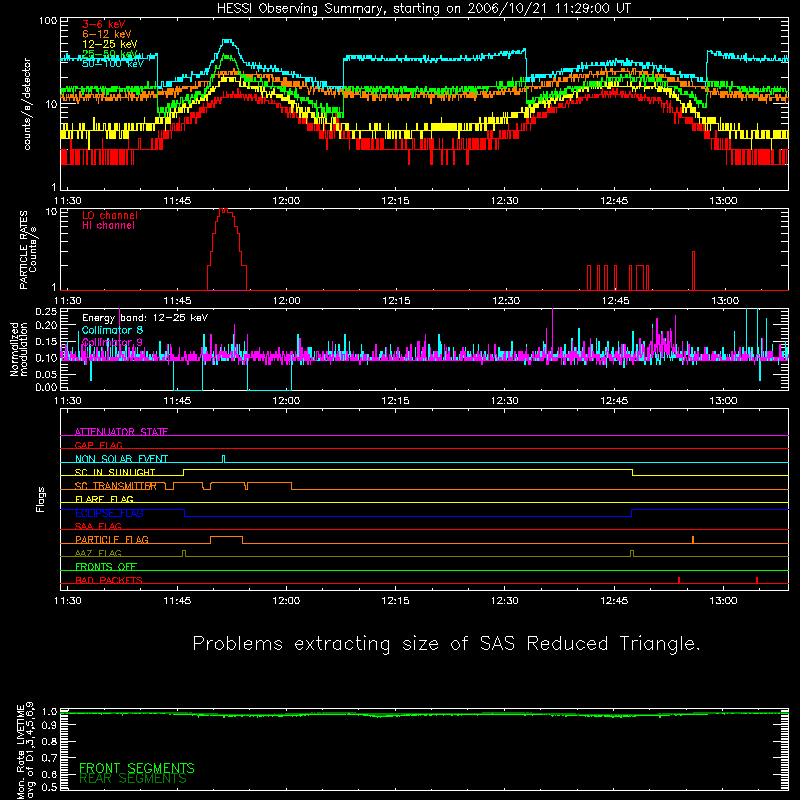The width and height of the screenshot is (800, 800).
Task: Click the 'NON SOLAR EVENT' flag label
Action: (121, 459)
